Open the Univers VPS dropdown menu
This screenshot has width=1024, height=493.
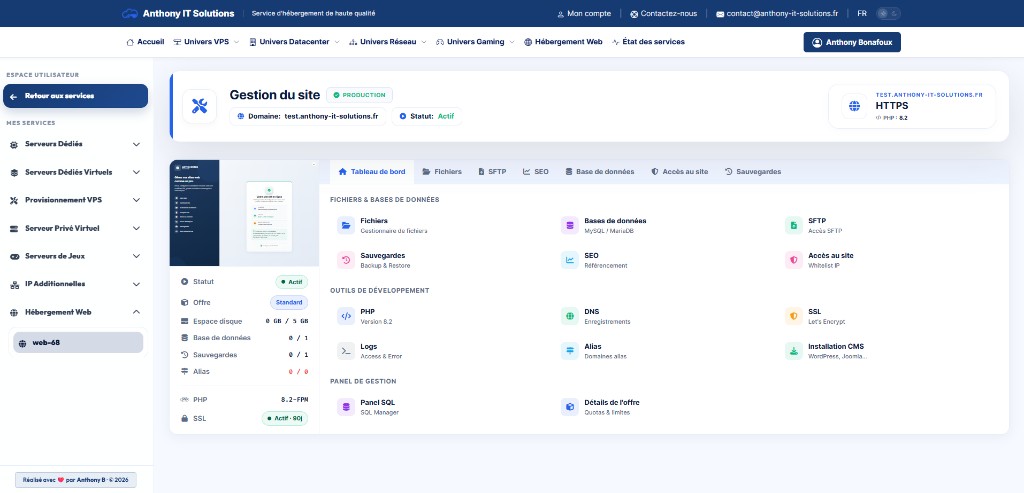206,42
